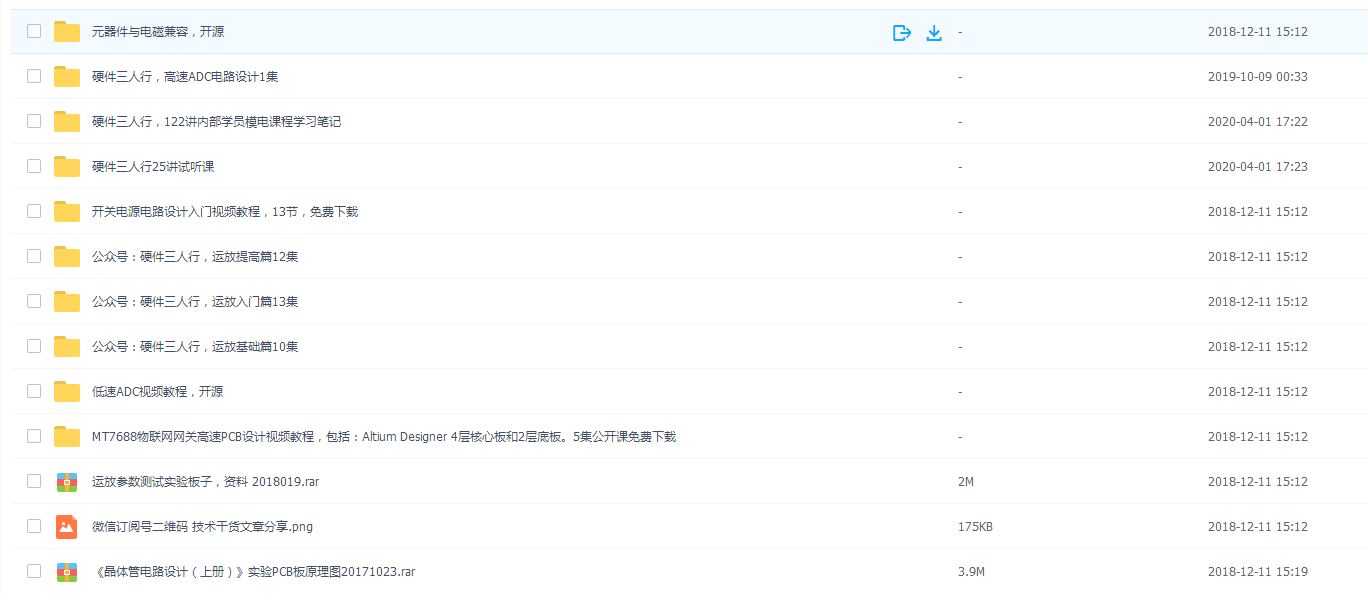Click folder icon of 低速ADC视频教程
This screenshot has height=593, width=1368.
[67, 391]
